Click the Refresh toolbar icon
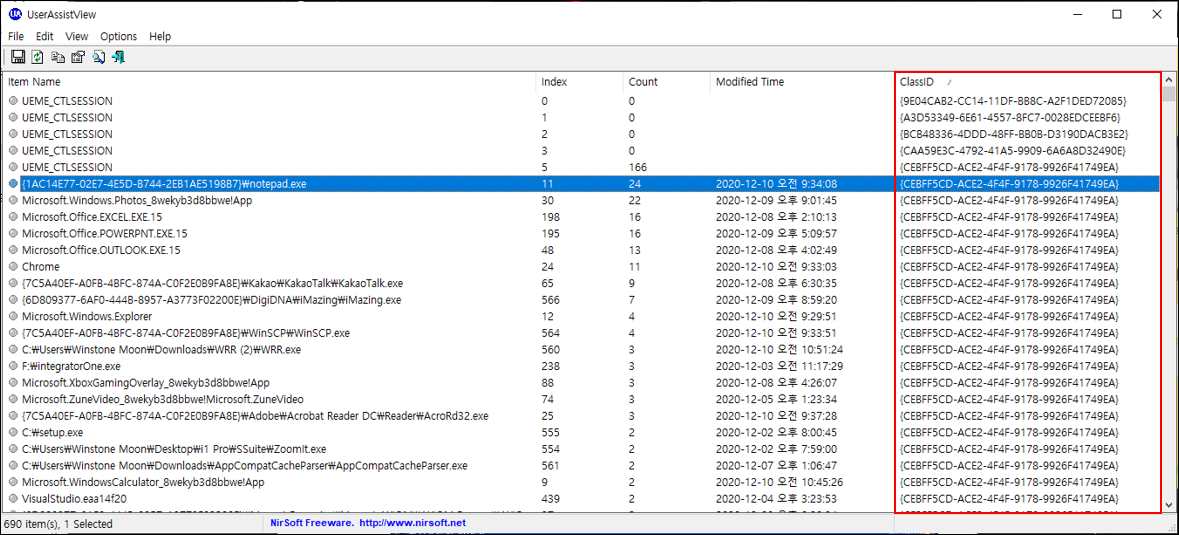Image resolution: width=1179 pixels, height=535 pixels. [x=38, y=57]
